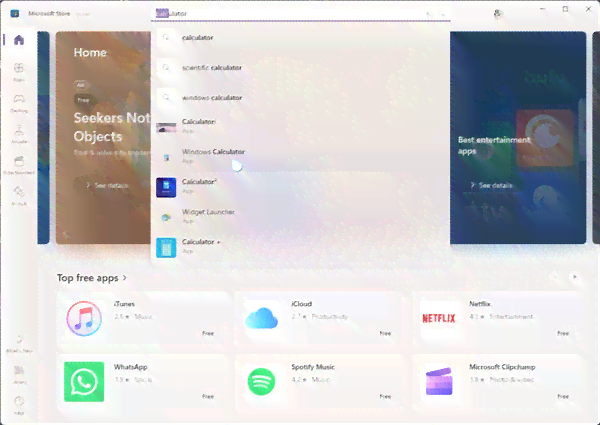Click the 'Home' title on the featured banner
600x425 pixels.
pos(90,52)
